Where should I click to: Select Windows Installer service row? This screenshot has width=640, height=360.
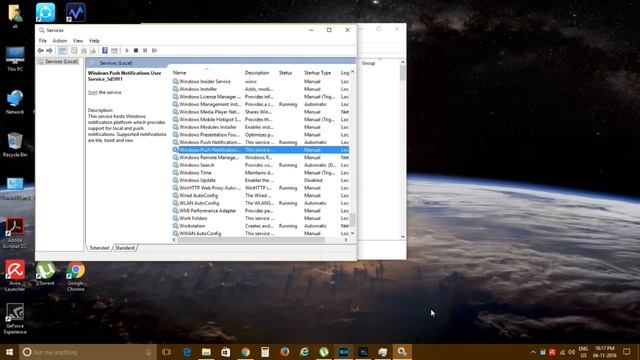260,89
